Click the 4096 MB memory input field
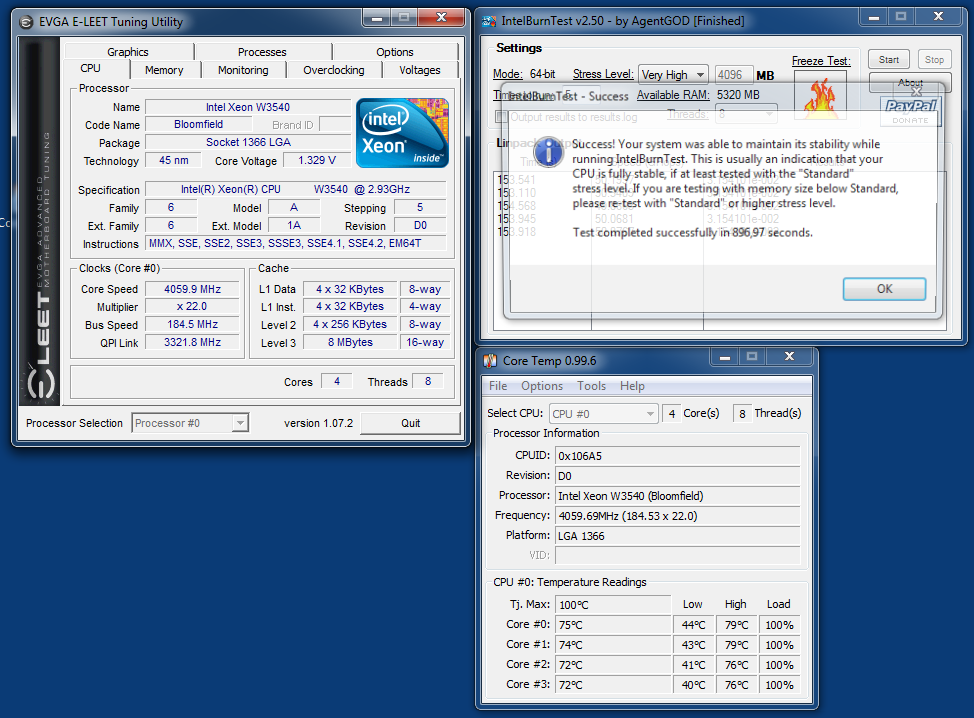Viewport: 974px width, 718px height. pos(734,75)
